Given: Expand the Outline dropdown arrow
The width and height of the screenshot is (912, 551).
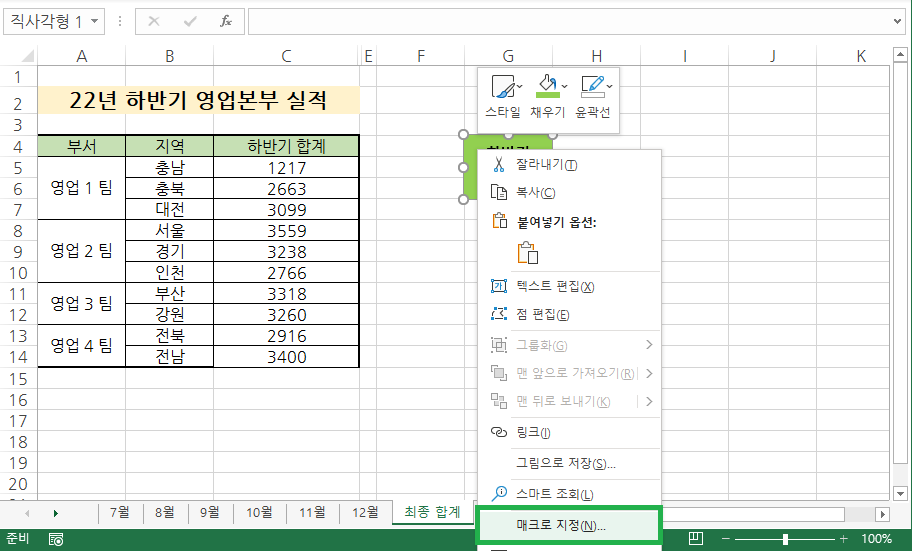Looking at the screenshot, I should 609,87.
